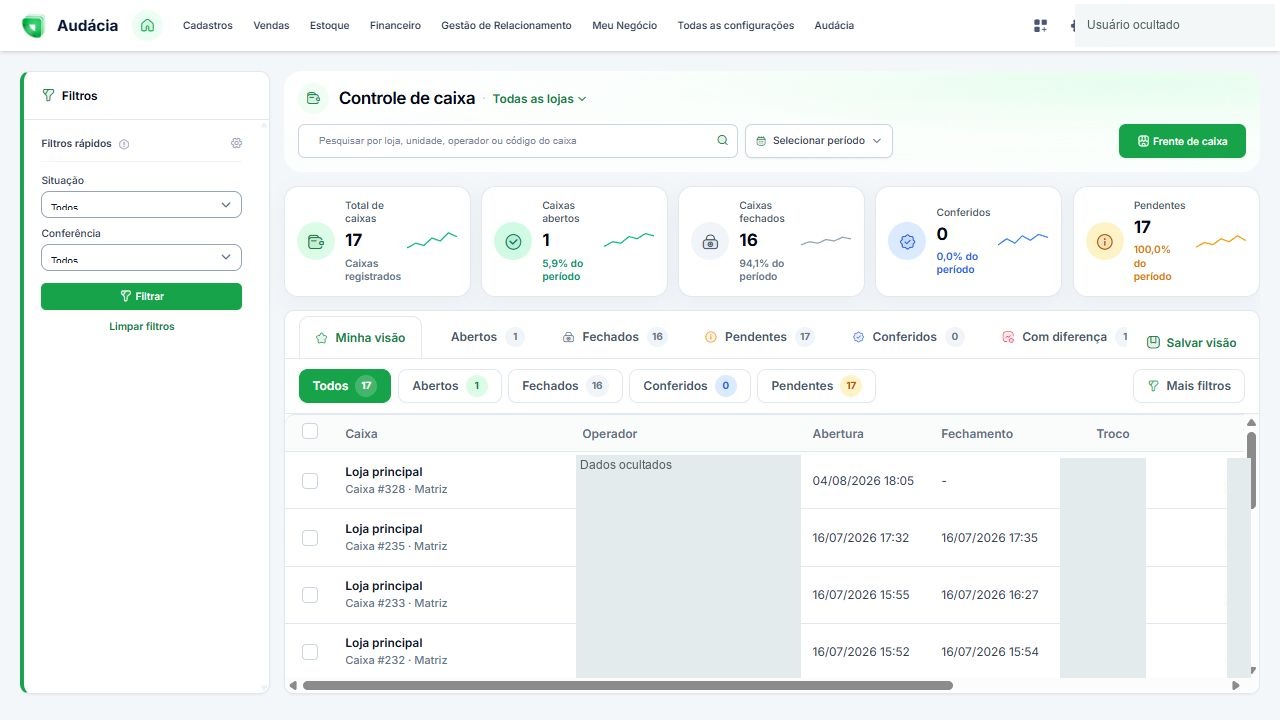Click the cash register search input field

pos(518,141)
